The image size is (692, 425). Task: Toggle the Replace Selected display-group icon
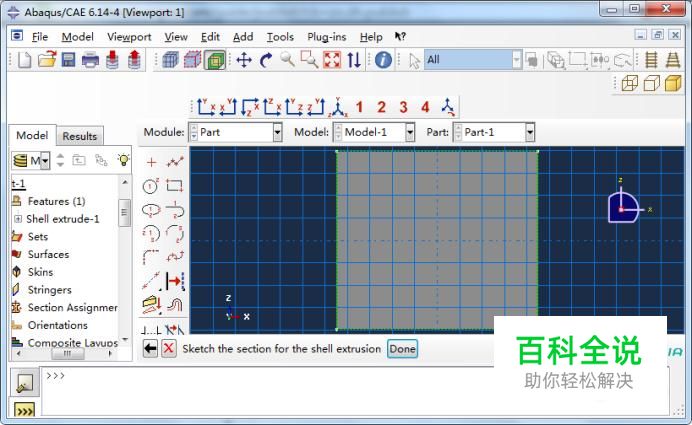[192, 60]
